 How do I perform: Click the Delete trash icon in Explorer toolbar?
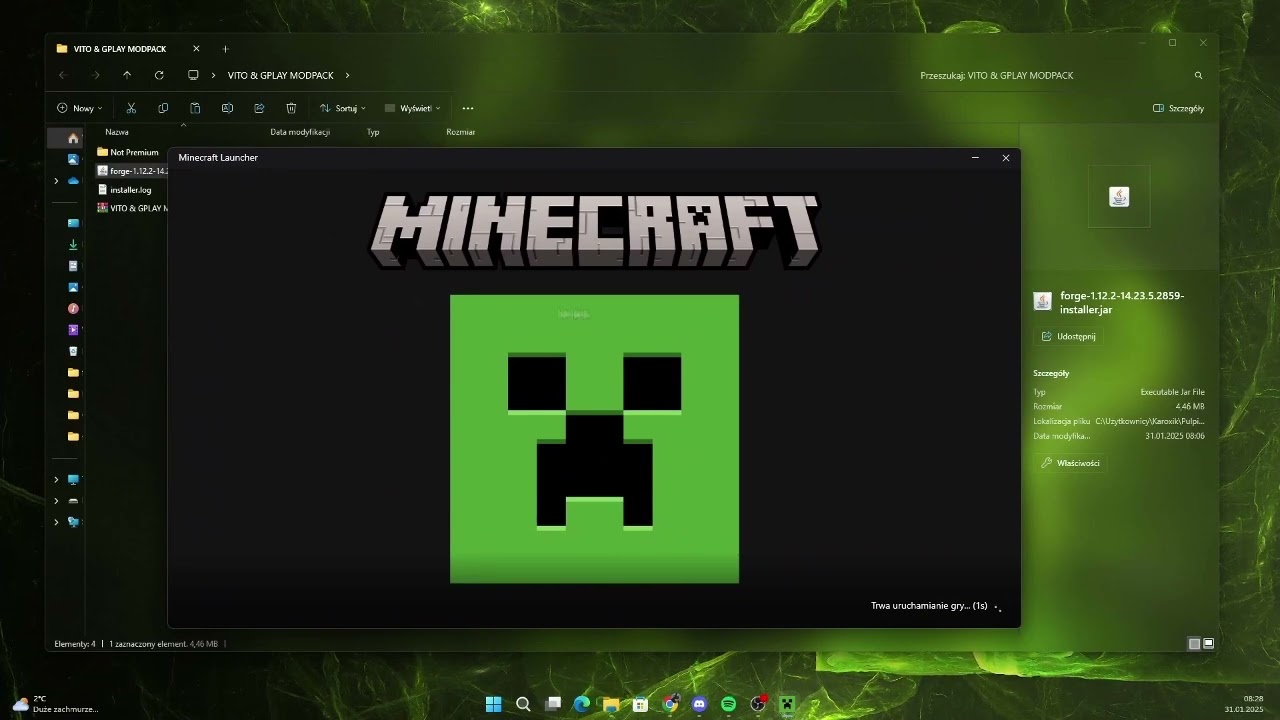[x=291, y=108]
